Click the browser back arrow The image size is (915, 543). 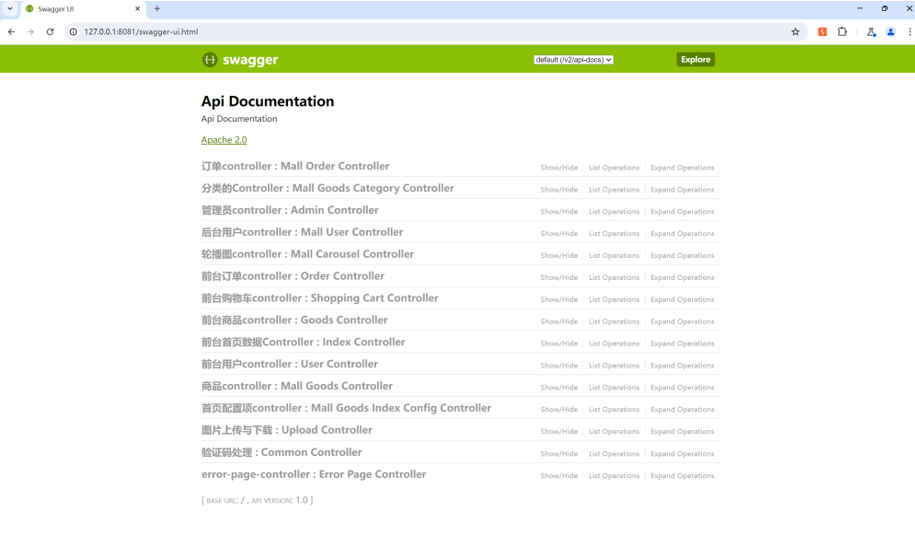click(x=11, y=32)
